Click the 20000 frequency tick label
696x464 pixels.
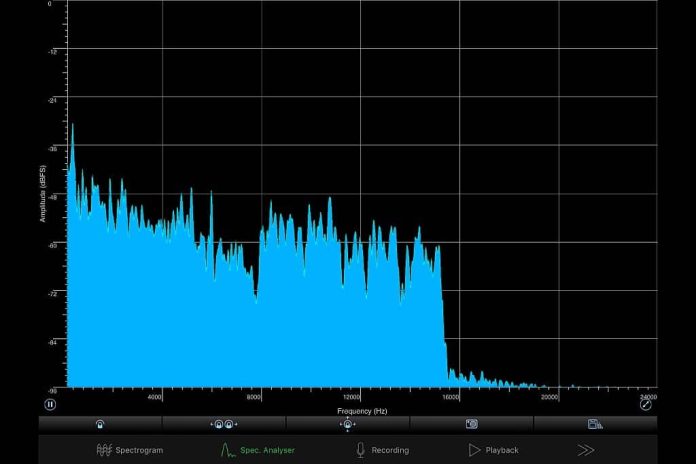point(549,397)
